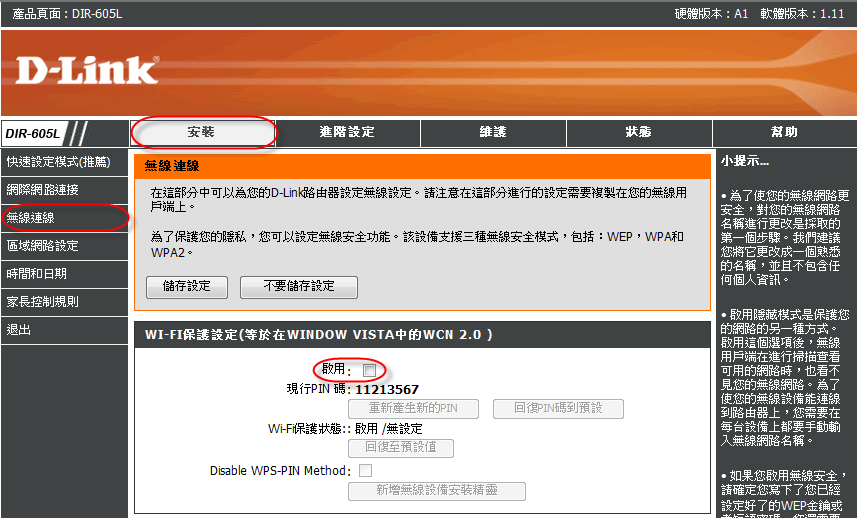Viewport: 857px width, 518px height.
Task: Open the 幫助 help tab
Action: [x=784, y=133]
